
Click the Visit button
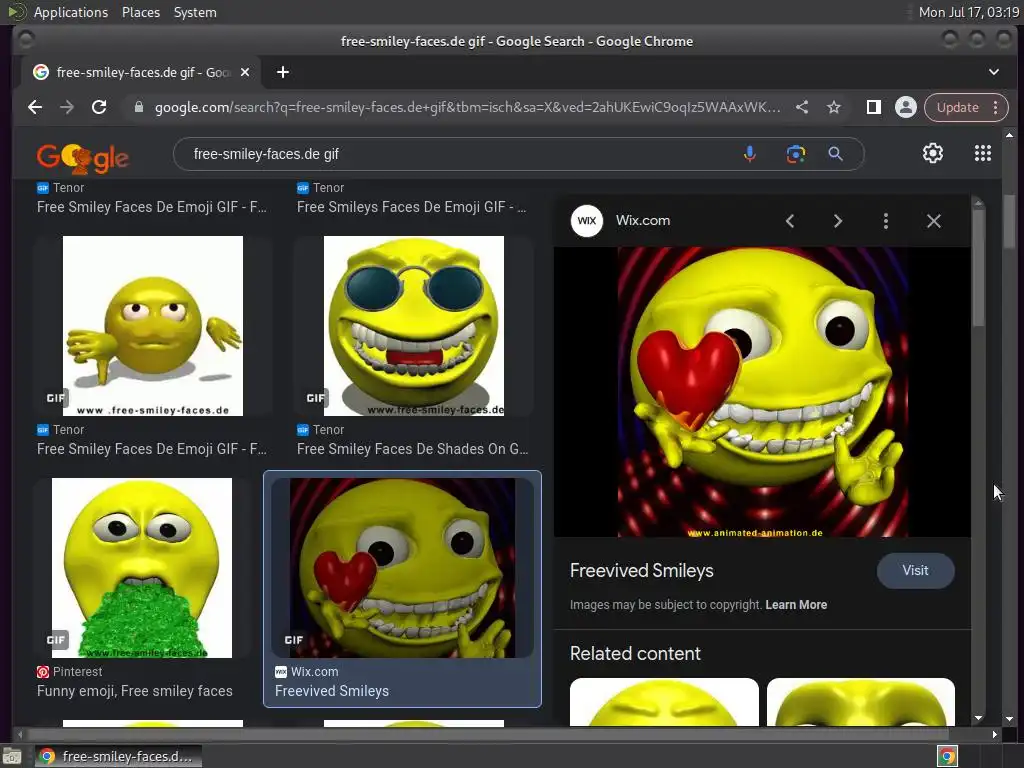(916, 570)
